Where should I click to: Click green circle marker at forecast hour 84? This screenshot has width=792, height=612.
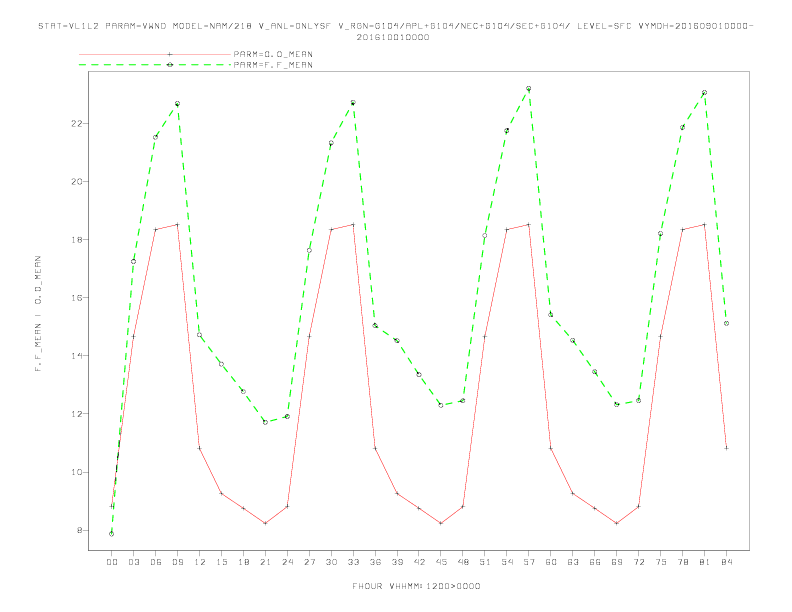(726, 323)
